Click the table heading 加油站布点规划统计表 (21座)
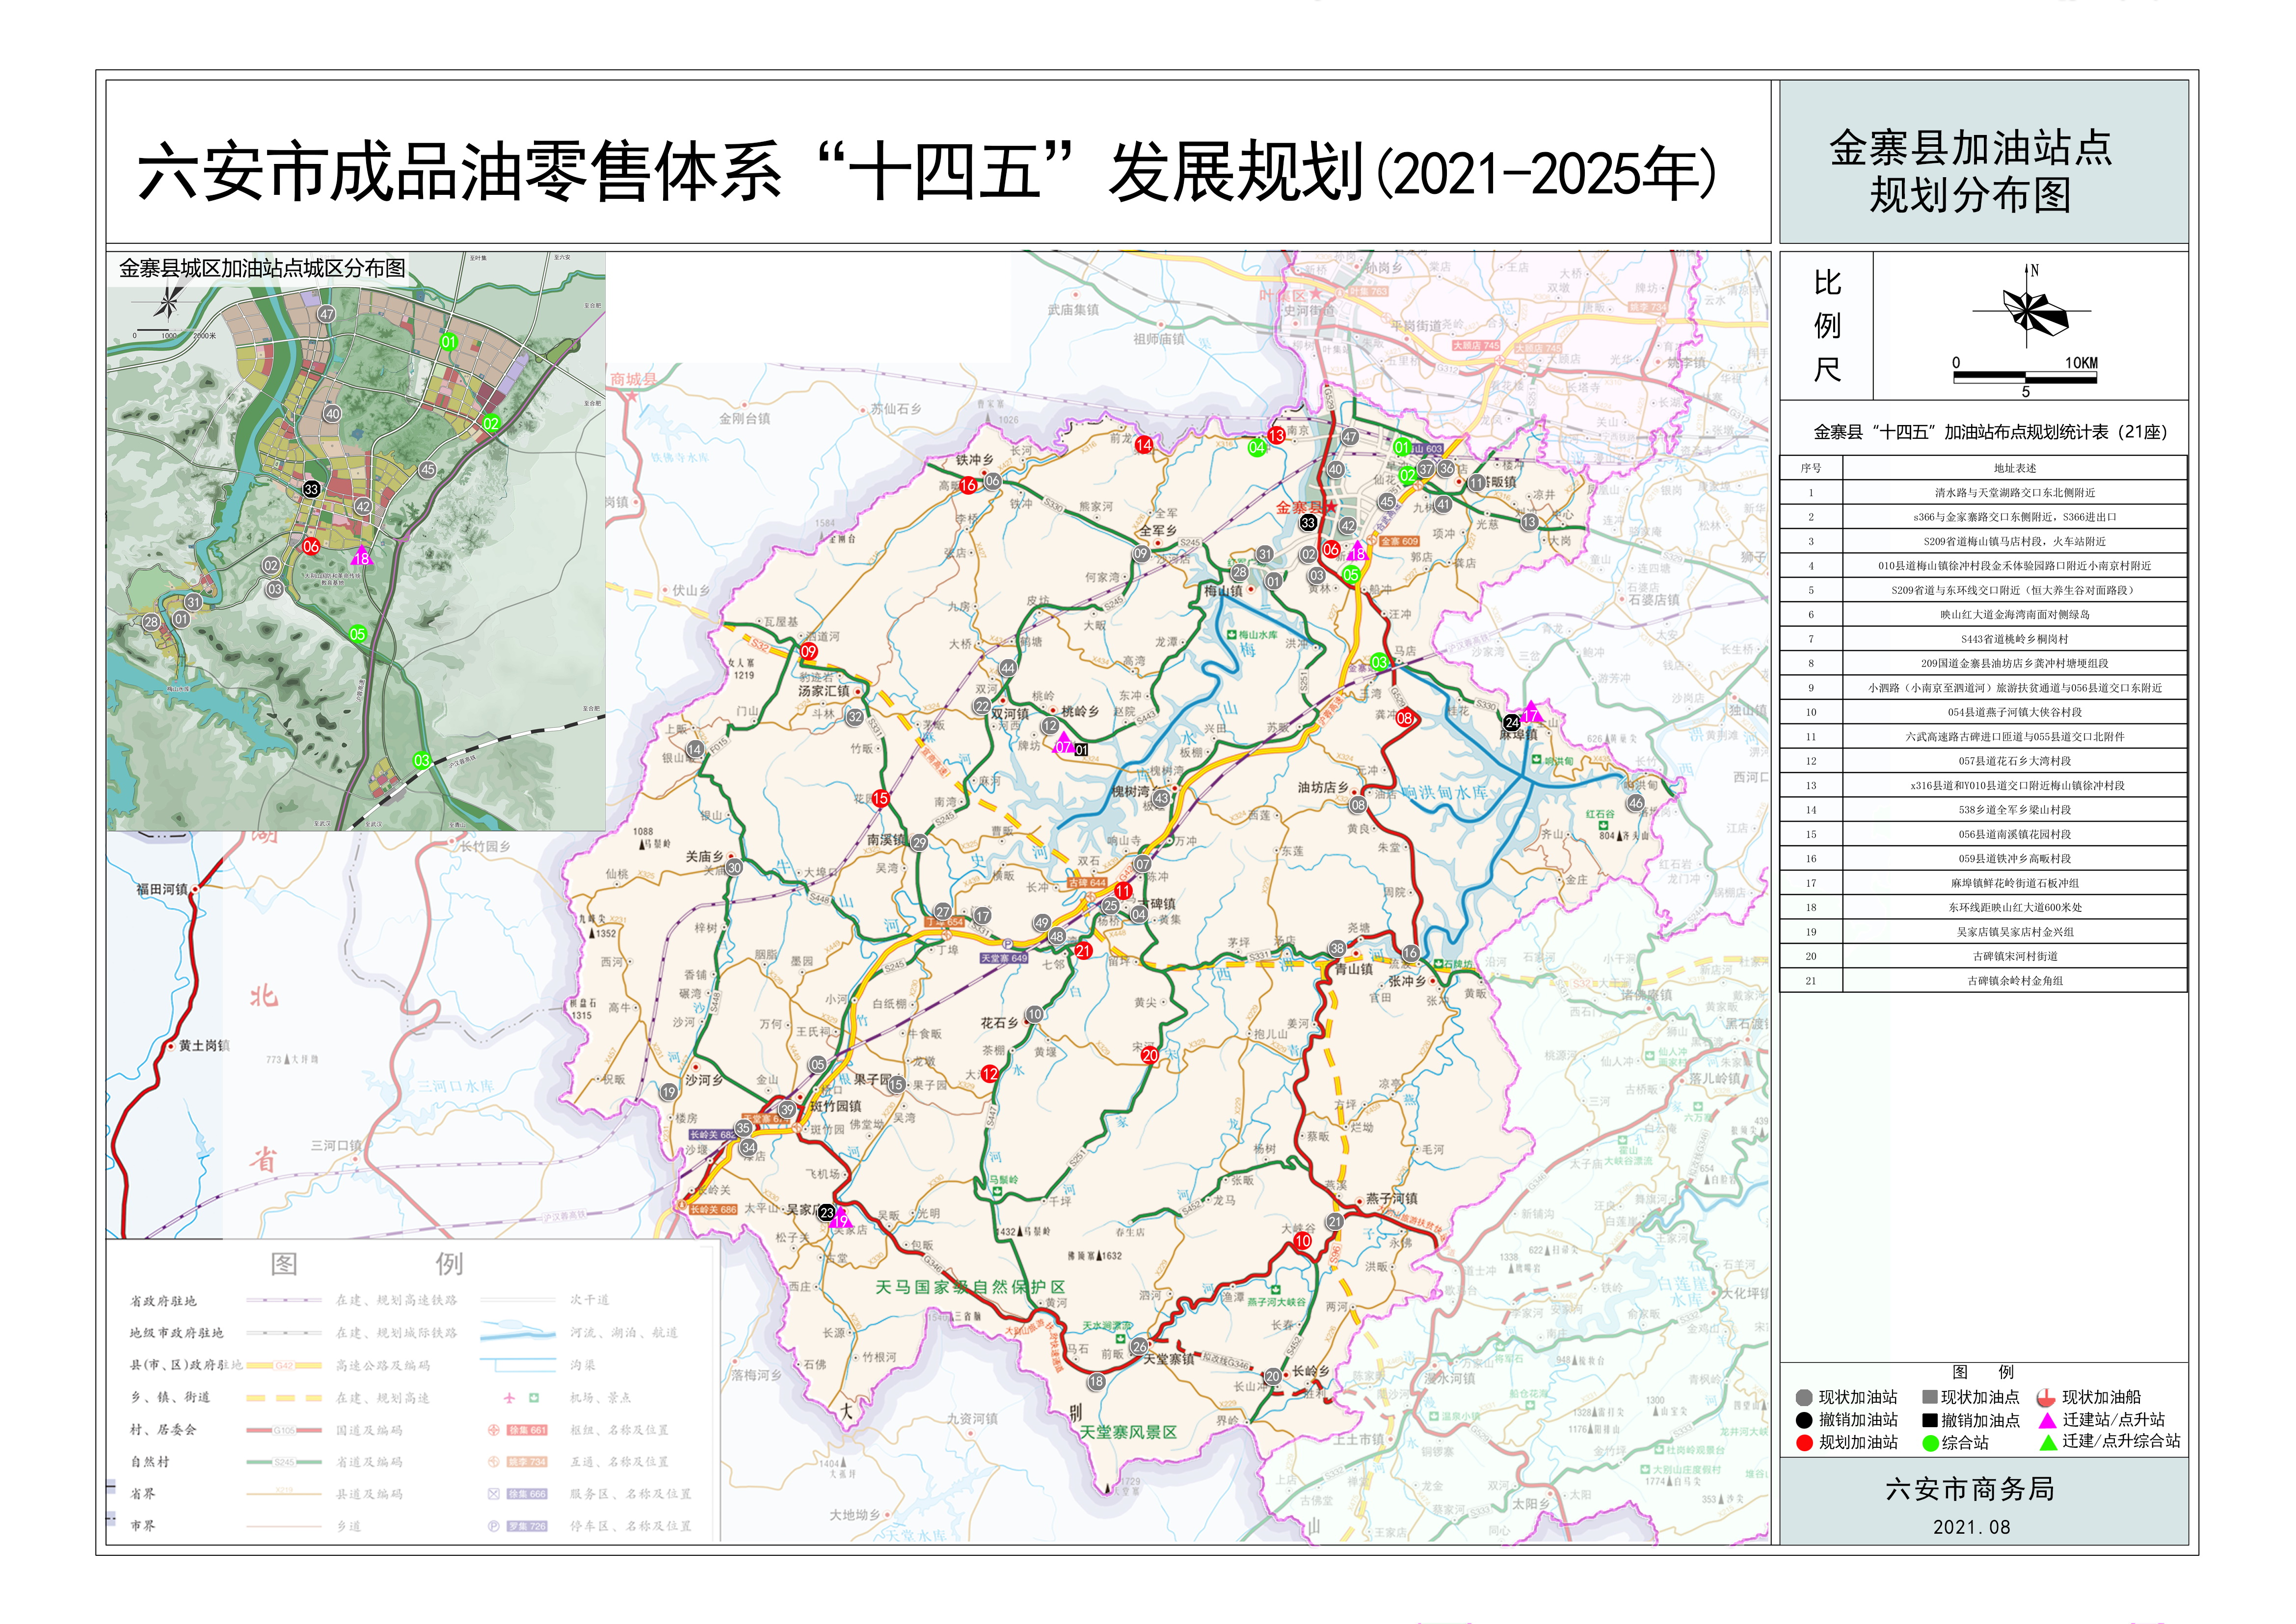The height and width of the screenshot is (1624, 2296). (x=1990, y=432)
